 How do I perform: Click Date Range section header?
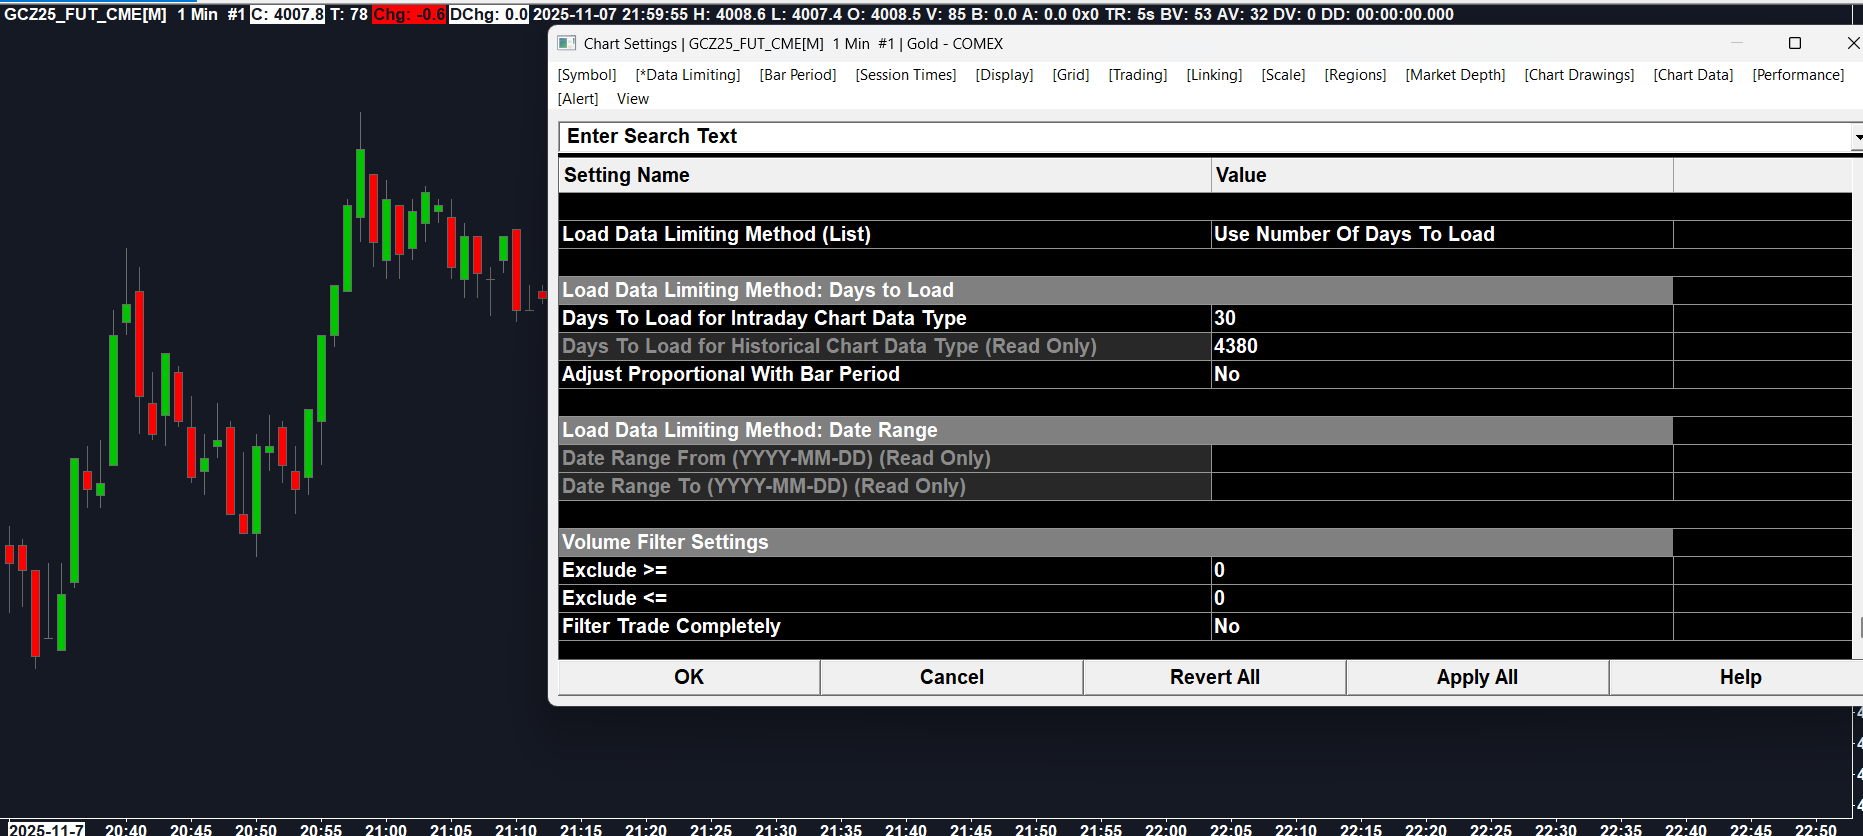tap(1115, 430)
